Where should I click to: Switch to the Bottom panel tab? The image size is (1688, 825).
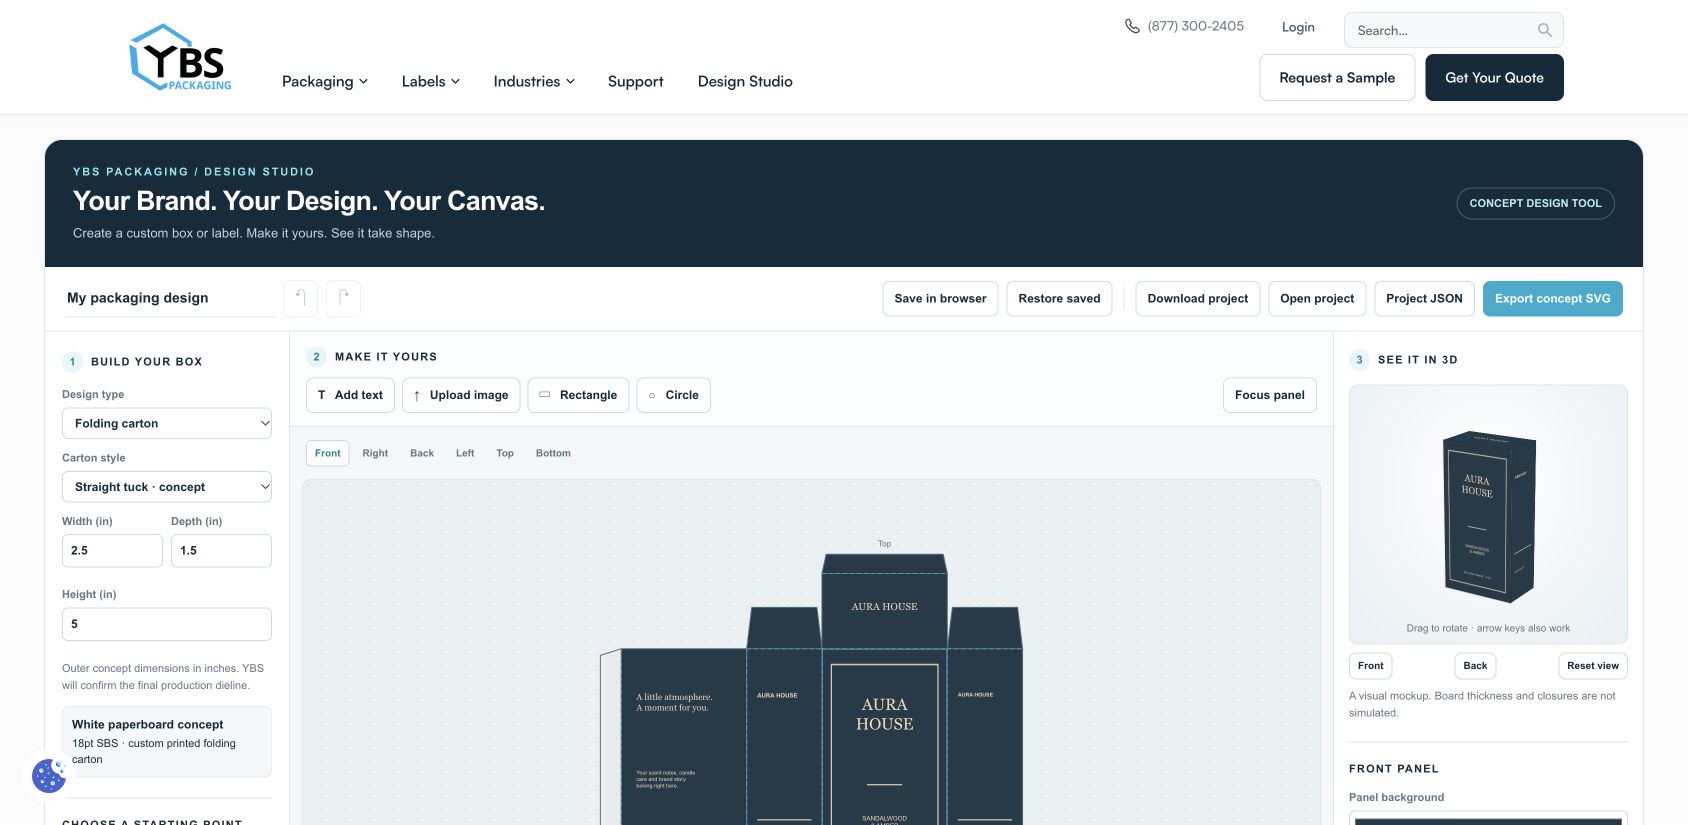click(x=553, y=453)
